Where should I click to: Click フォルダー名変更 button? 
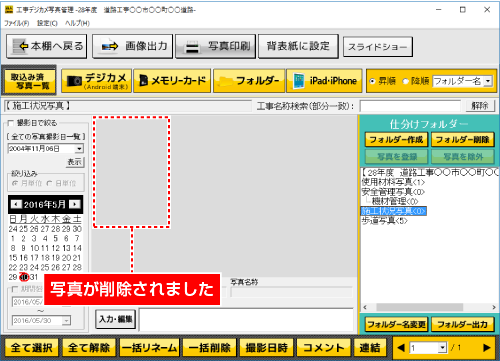[x=396, y=324]
